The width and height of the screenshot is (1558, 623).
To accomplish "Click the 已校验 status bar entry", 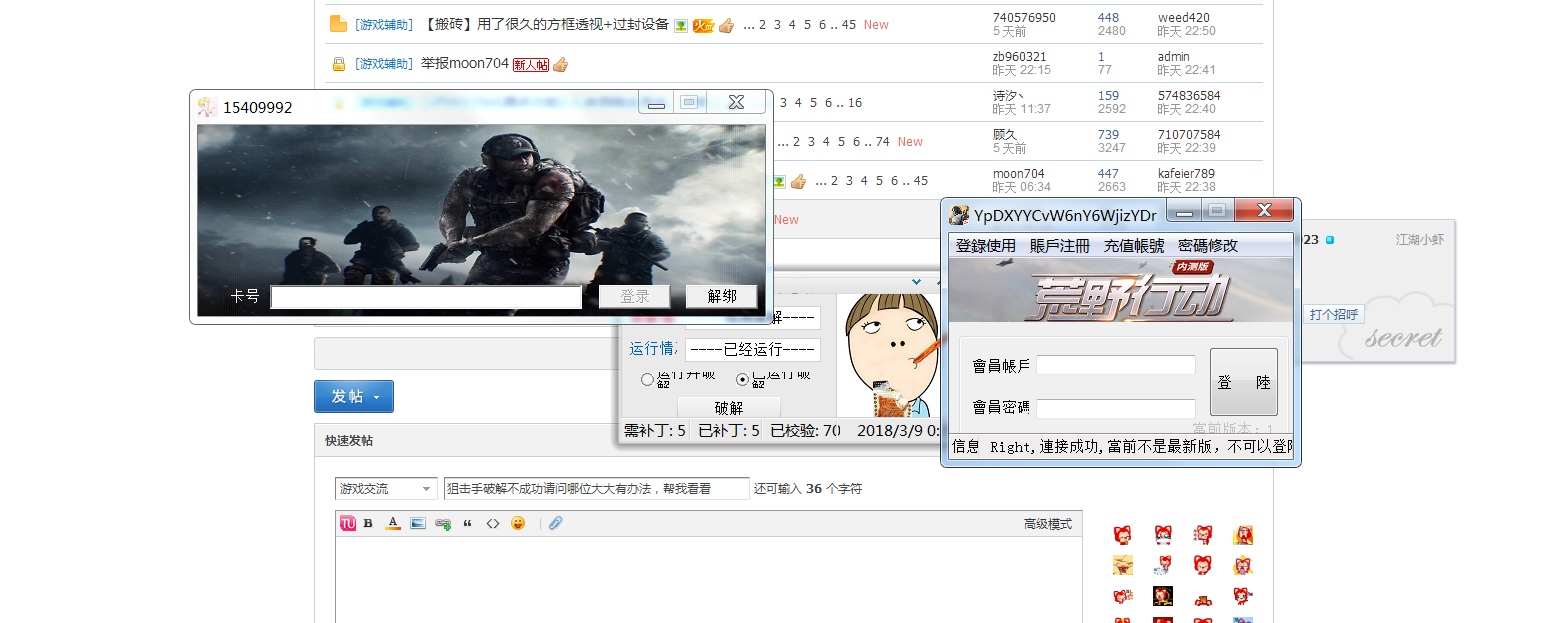I will click(x=806, y=431).
